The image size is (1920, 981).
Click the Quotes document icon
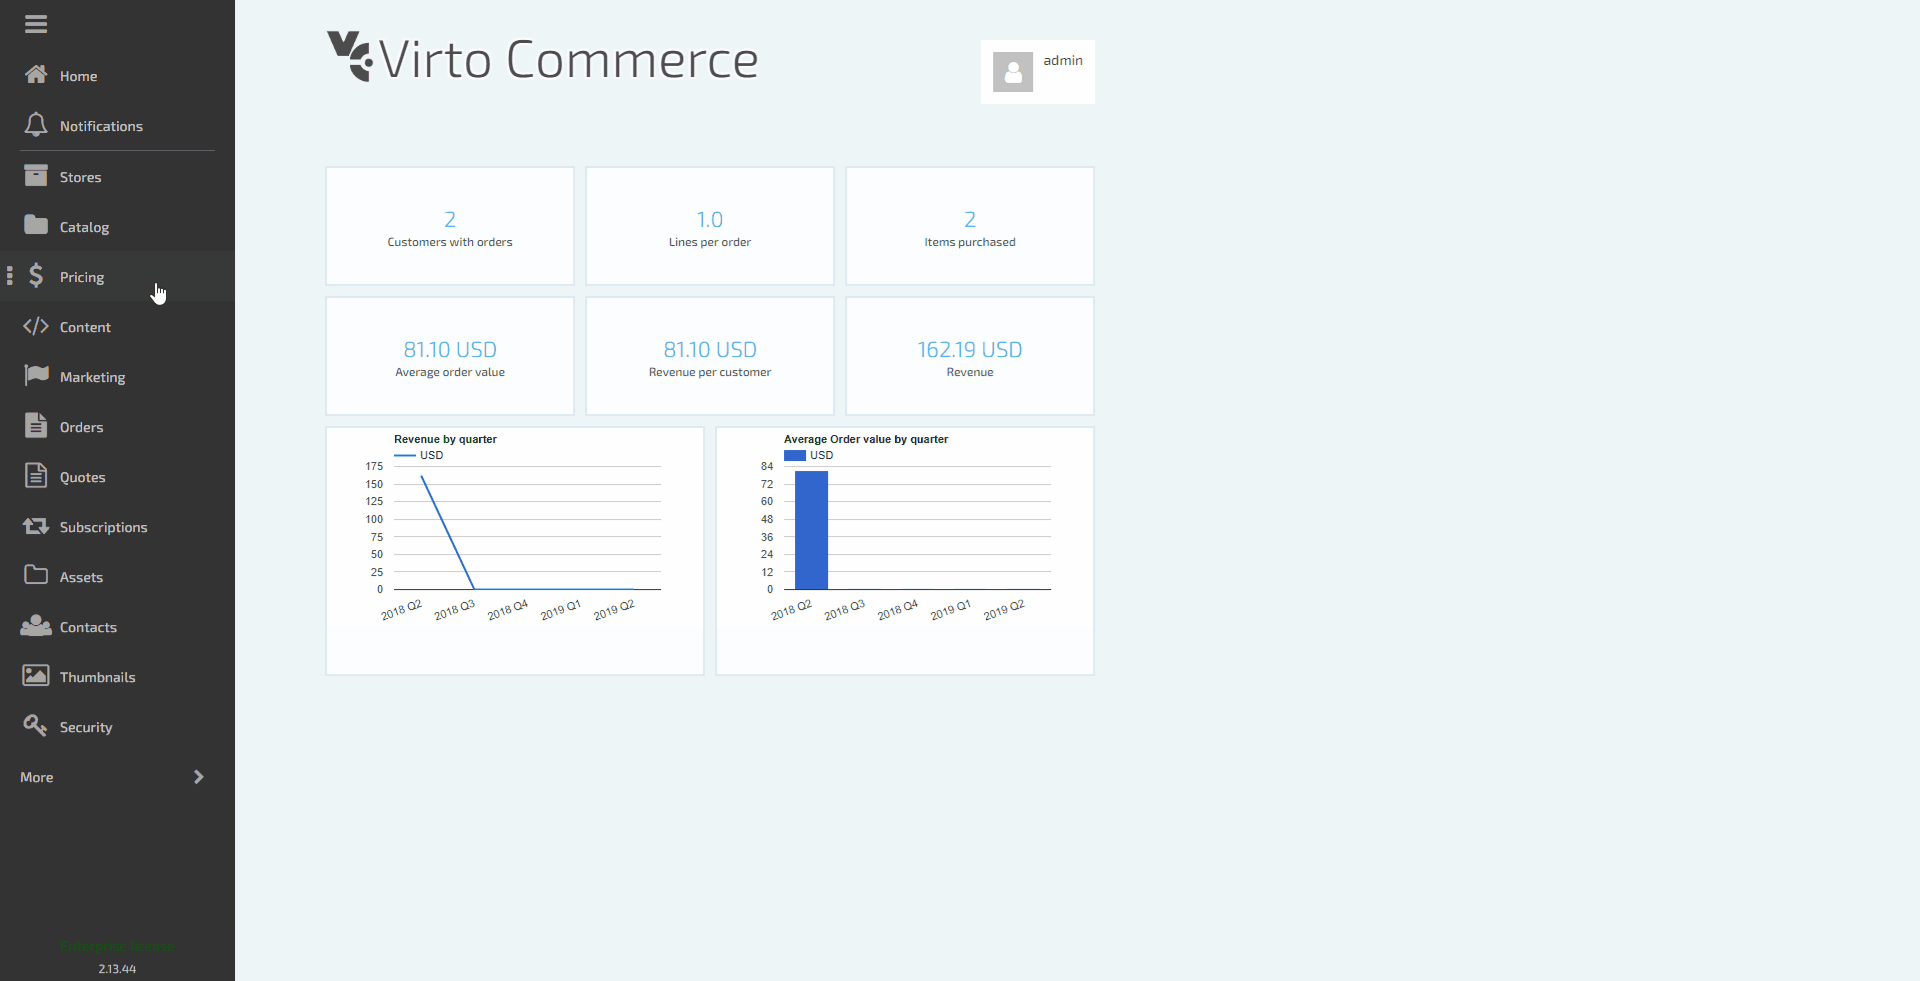click(x=36, y=476)
